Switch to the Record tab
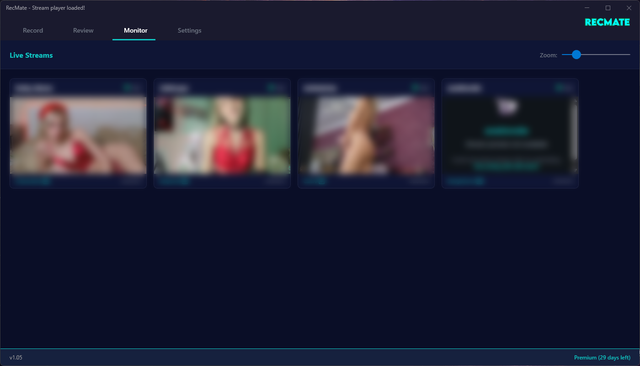The width and height of the screenshot is (640, 366). coord(33,31)
